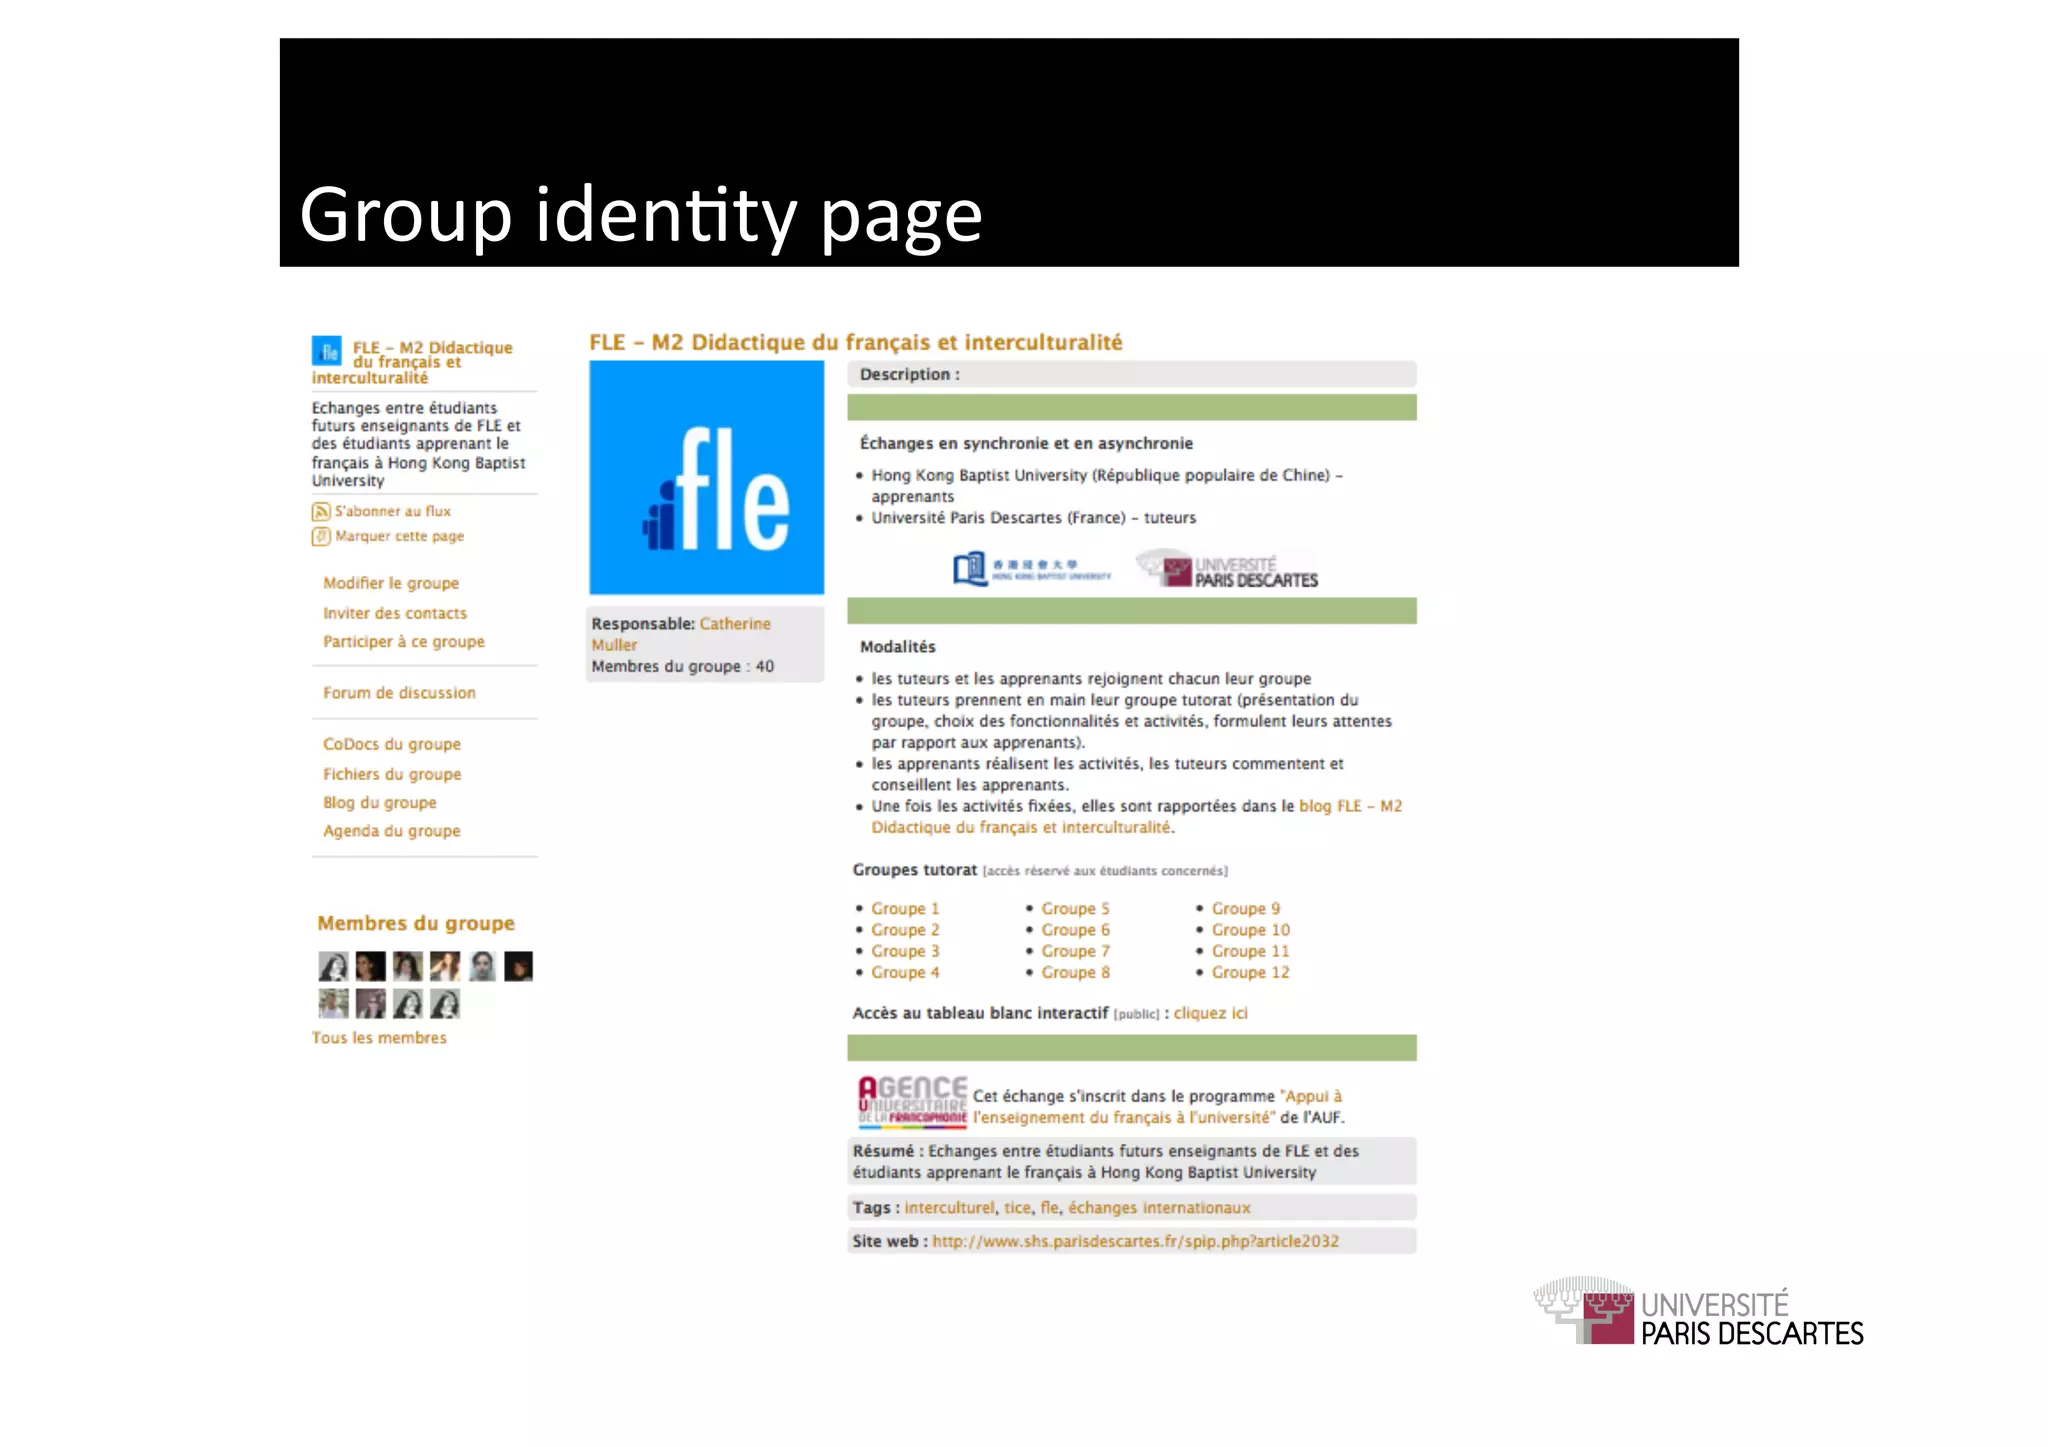Click the RSS feed icon beside S'abonner au flux
Viewport: 2048px width, 1447px height.
pyautogui.click(x=321, y=512)
